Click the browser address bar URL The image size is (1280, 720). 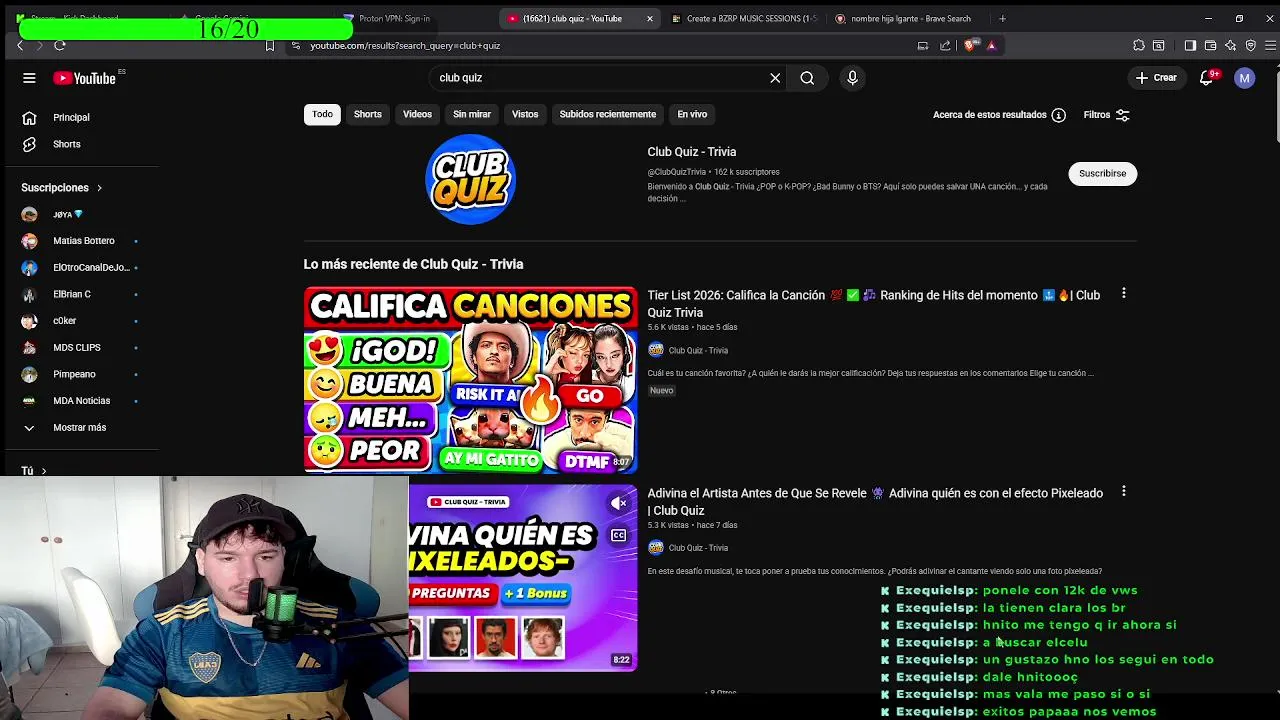point(405,45)
